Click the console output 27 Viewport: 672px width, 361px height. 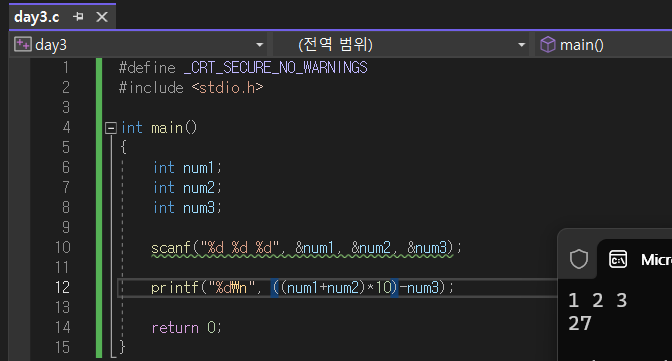(x=580, y=323)
